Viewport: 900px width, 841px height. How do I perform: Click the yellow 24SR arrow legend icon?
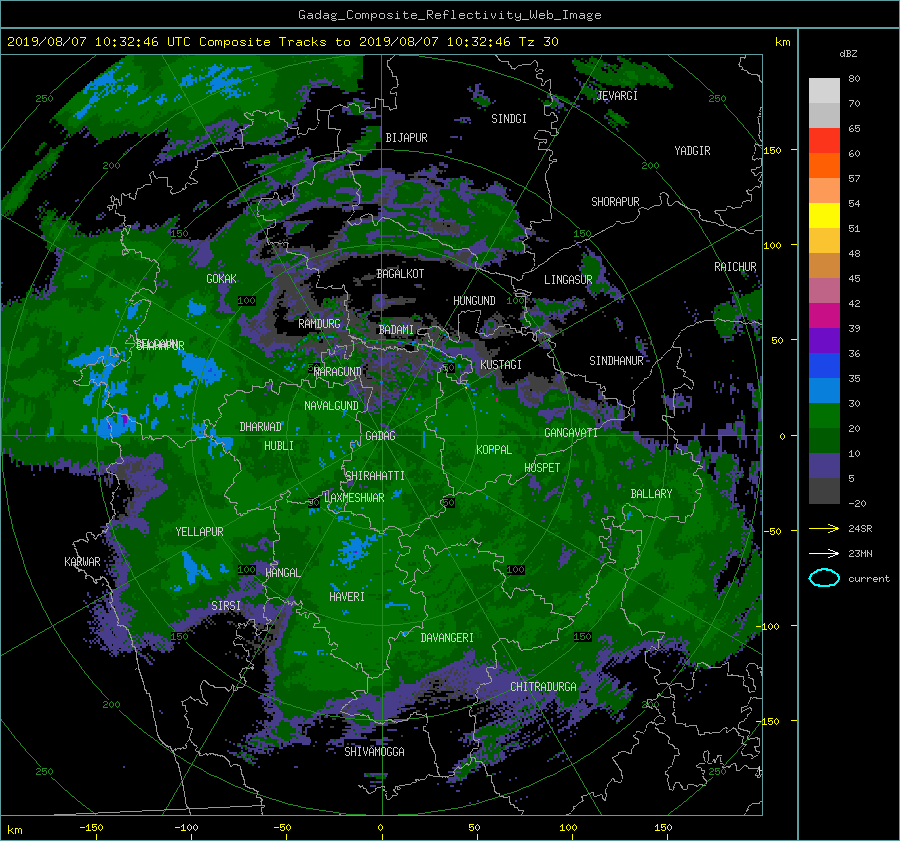824,528
